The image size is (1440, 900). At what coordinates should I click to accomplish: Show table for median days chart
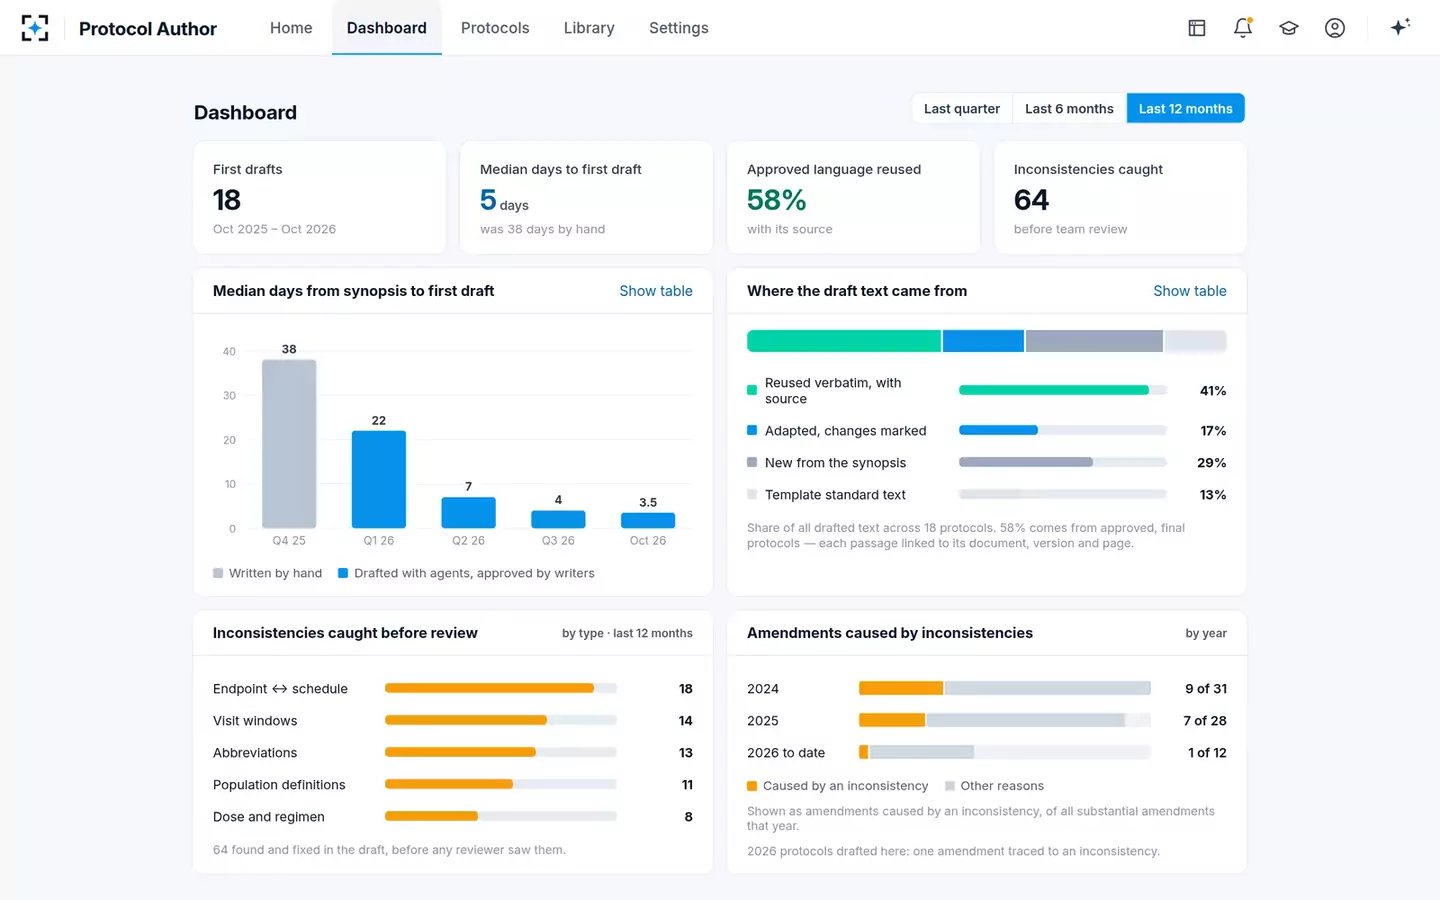click(x=656, y=291)
